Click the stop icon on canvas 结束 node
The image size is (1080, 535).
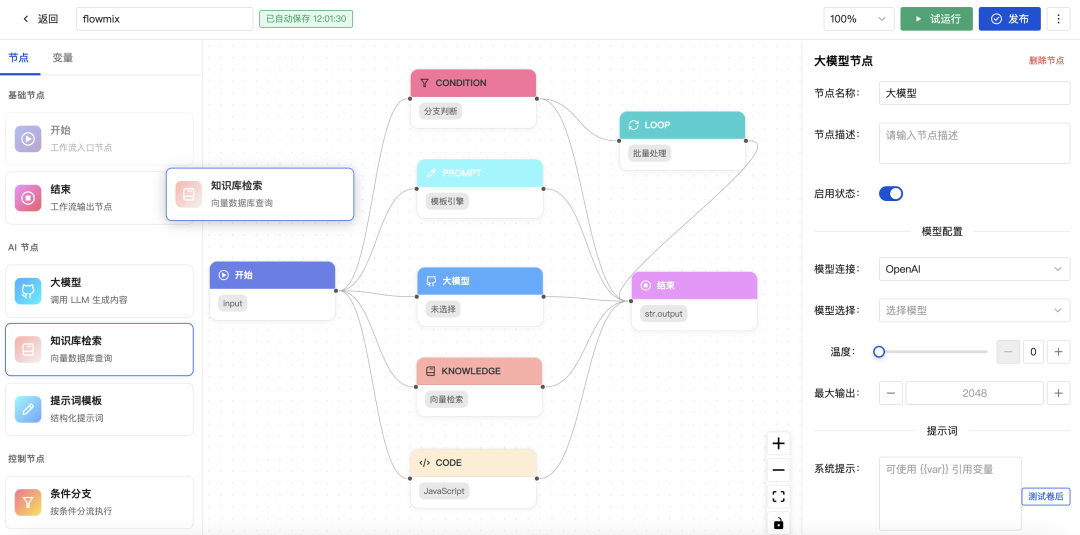[x=645, y=285]
